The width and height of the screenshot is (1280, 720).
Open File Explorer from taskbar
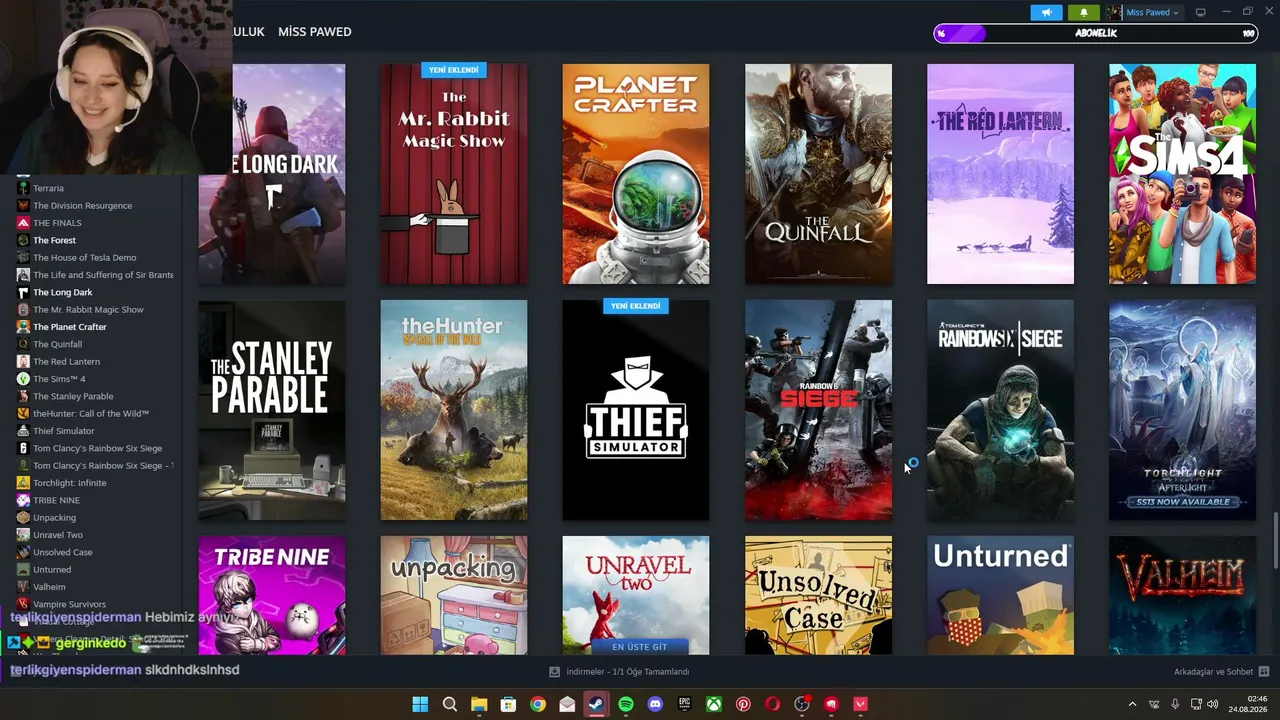pyautogui.click(x=479, y=704)
